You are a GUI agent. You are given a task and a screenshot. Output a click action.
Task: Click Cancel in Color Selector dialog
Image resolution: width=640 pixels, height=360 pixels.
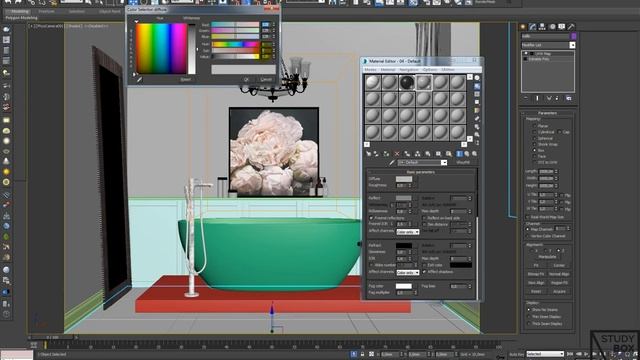pos(266,80)
